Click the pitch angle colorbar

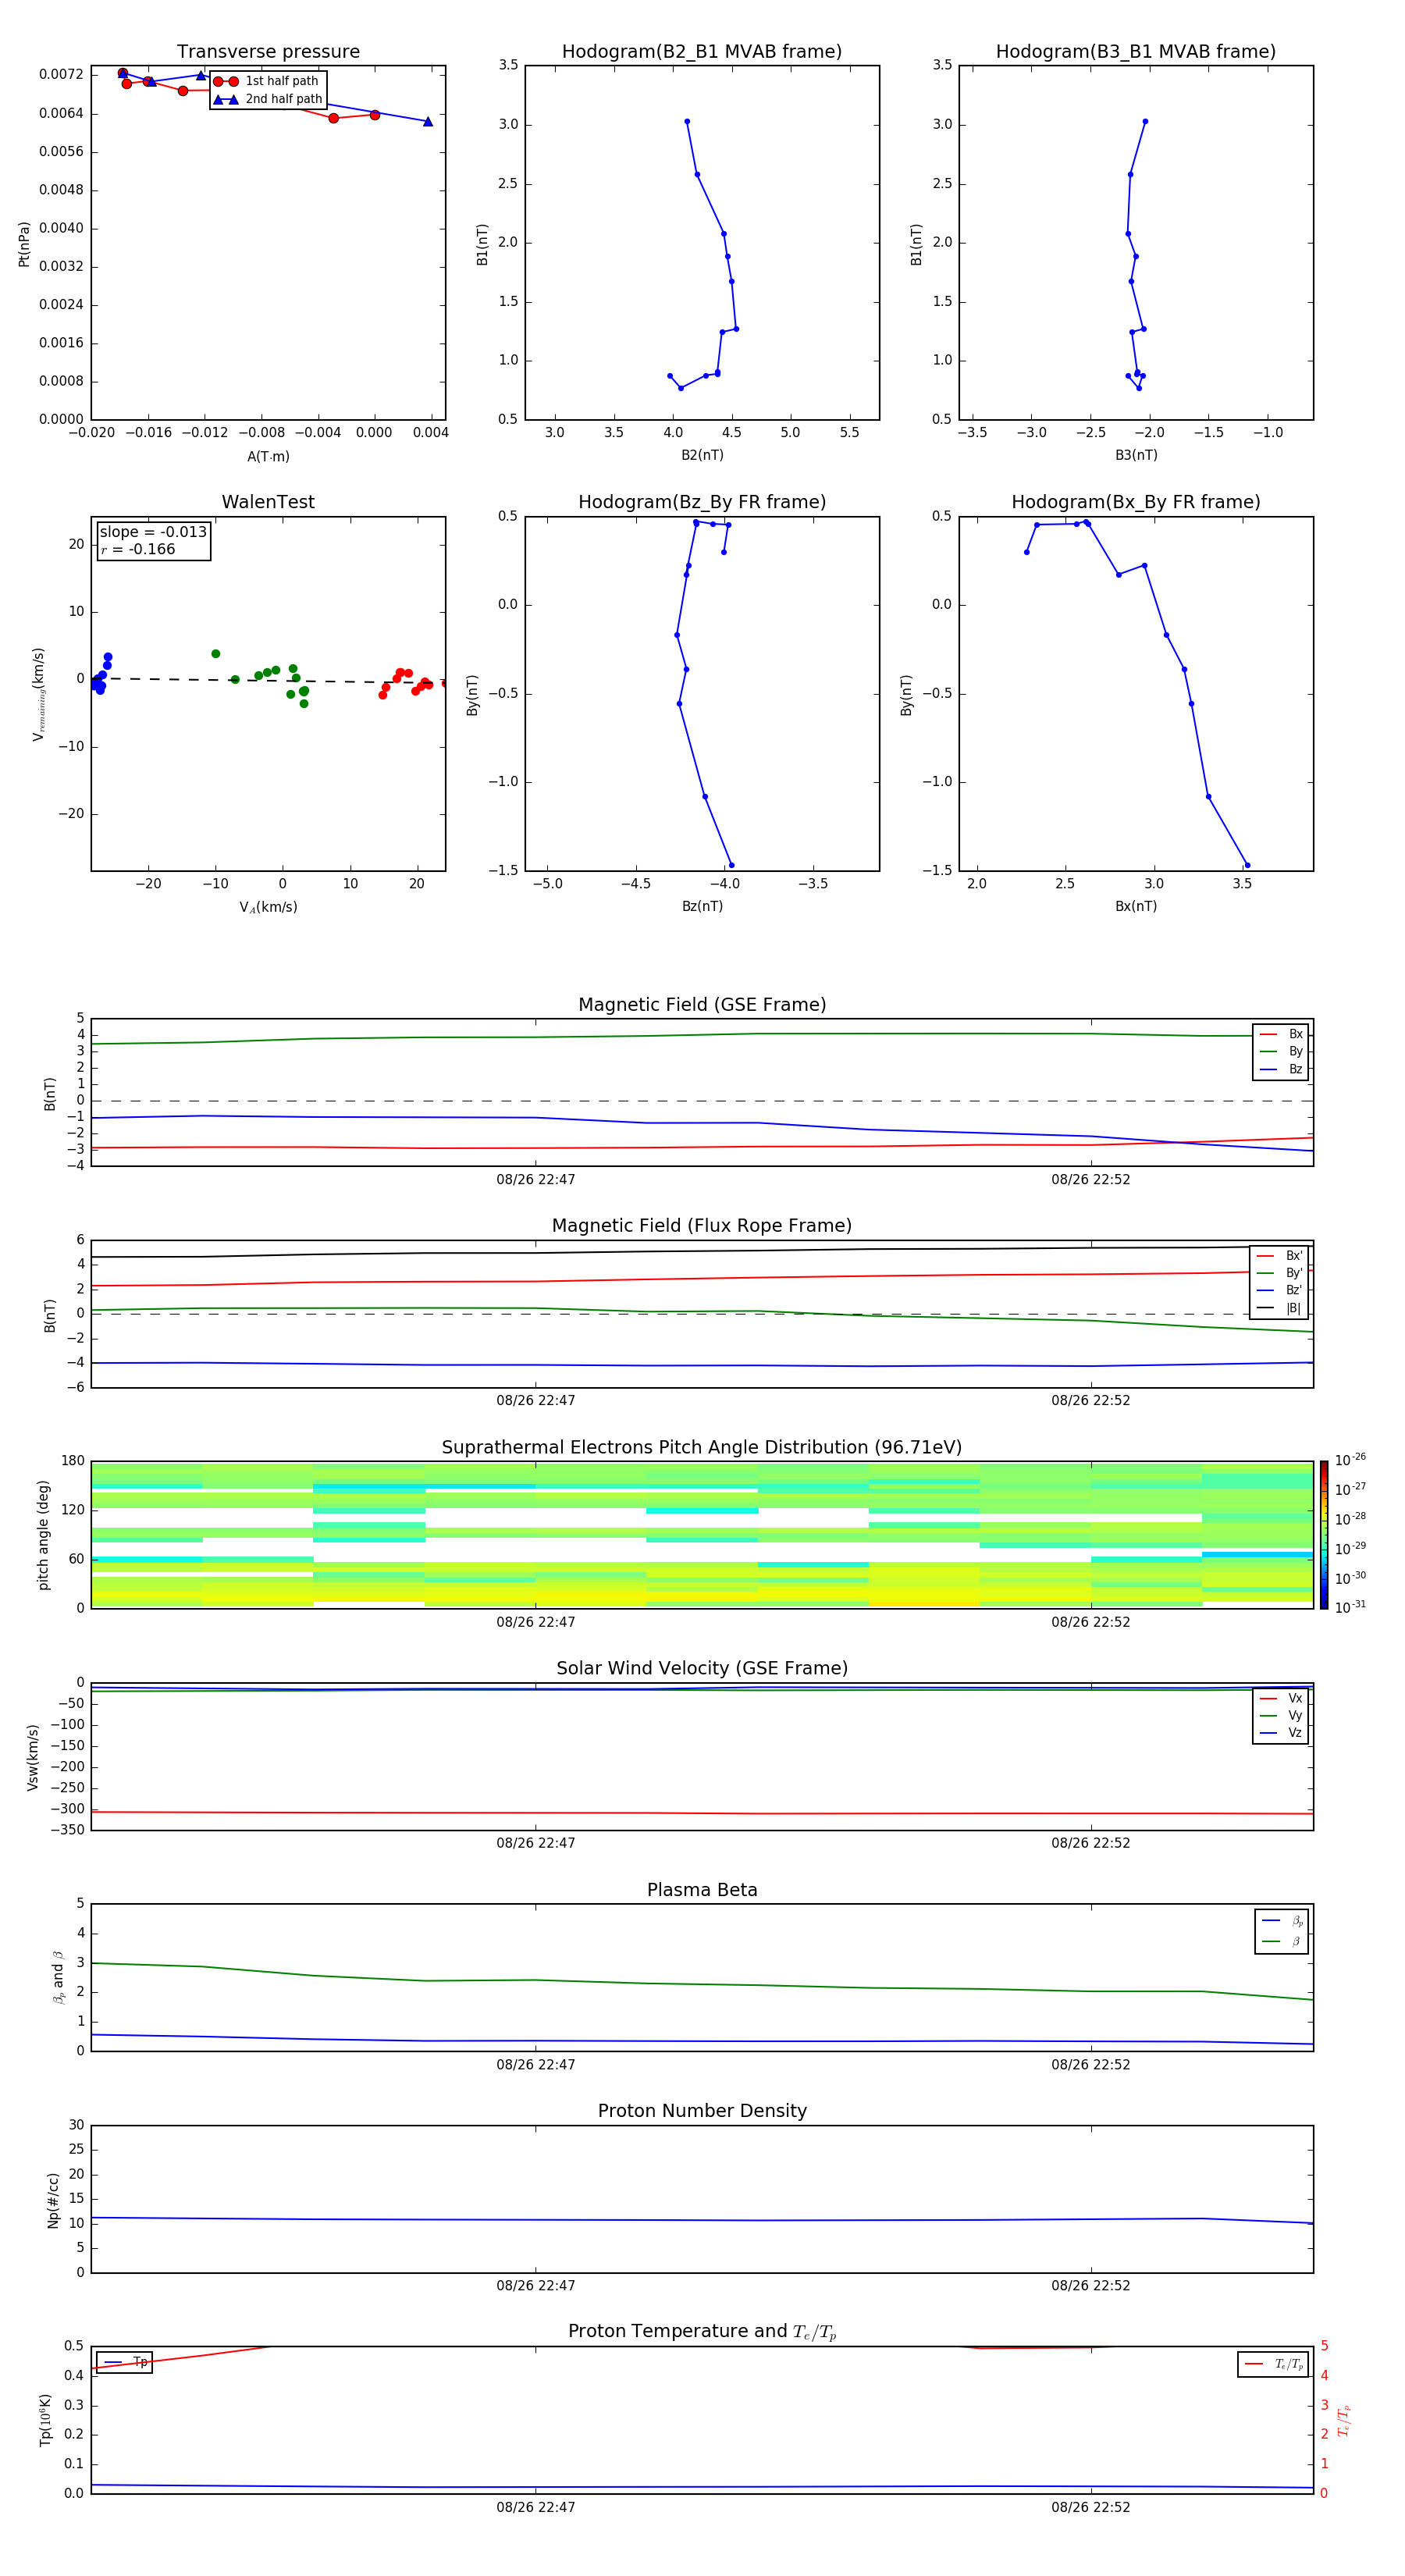coord(1324,1535)
